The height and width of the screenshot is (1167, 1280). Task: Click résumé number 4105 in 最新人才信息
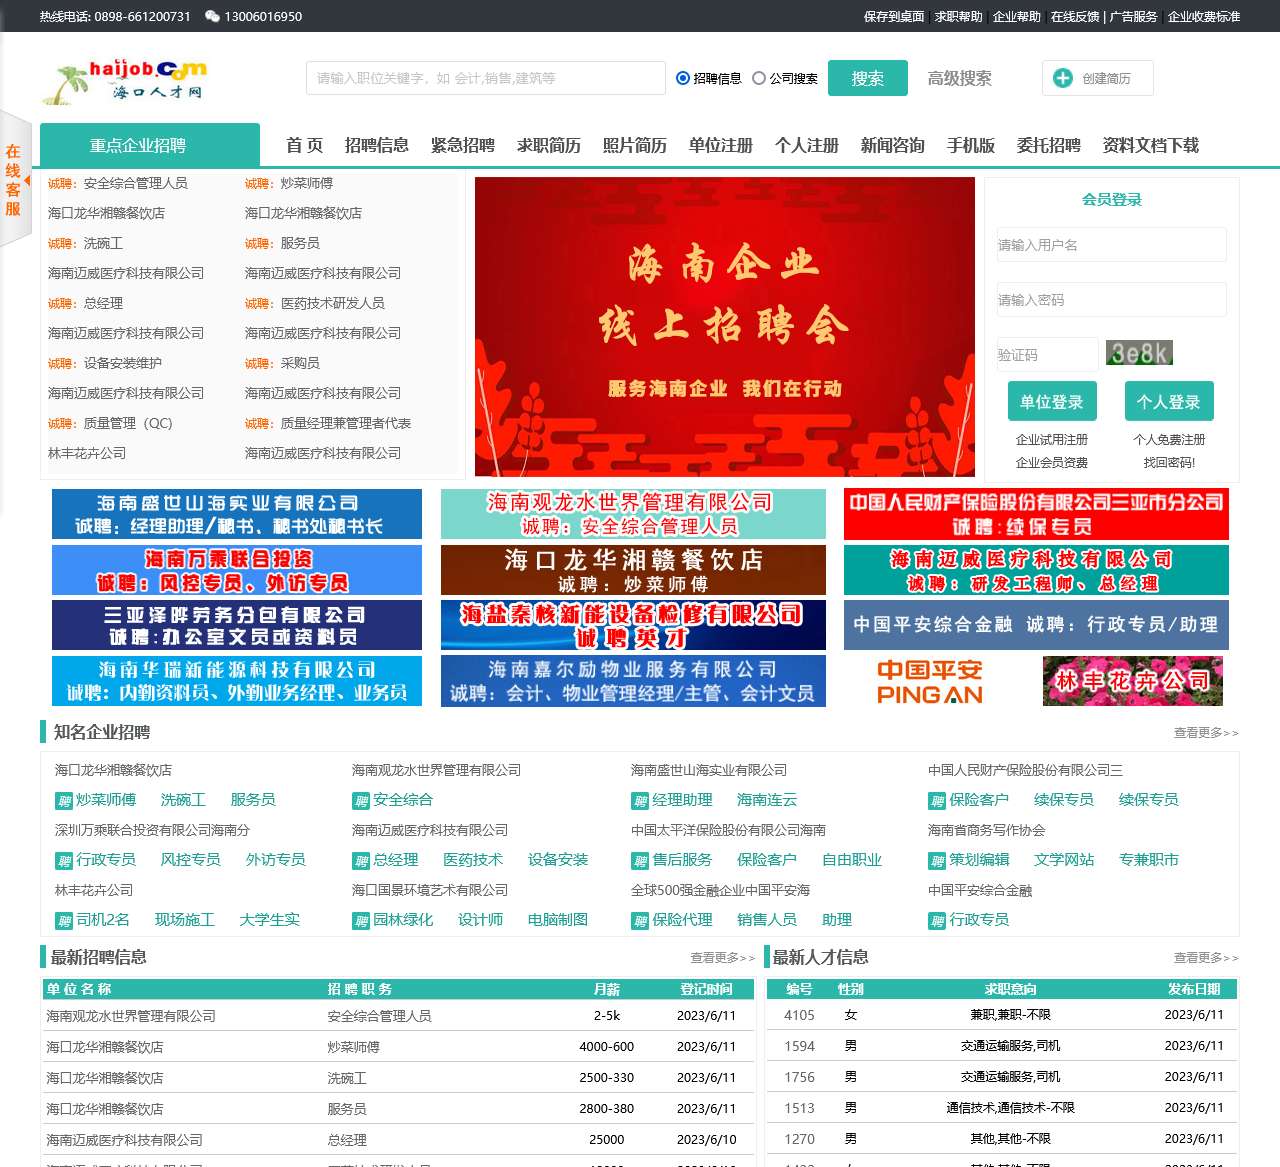click(799, 1015)
